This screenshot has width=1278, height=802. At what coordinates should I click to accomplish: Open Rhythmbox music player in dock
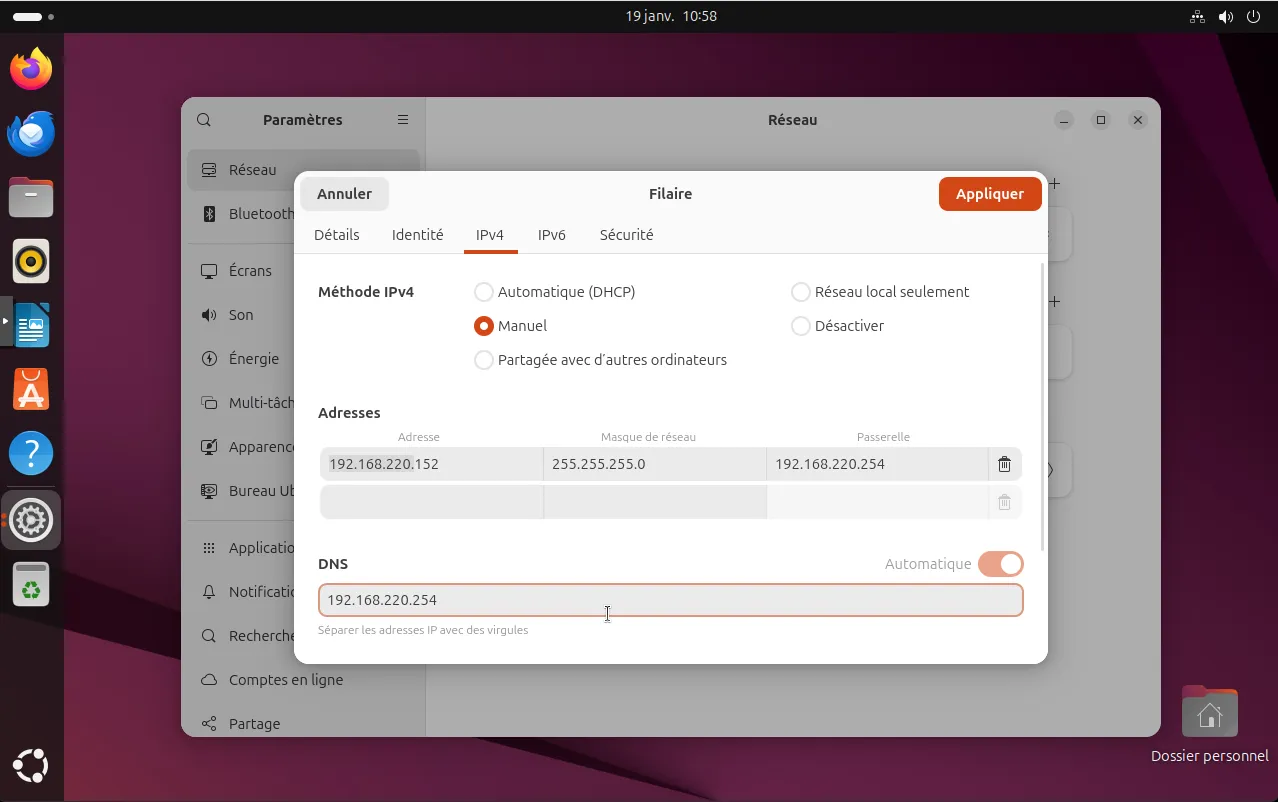[31, 262]
